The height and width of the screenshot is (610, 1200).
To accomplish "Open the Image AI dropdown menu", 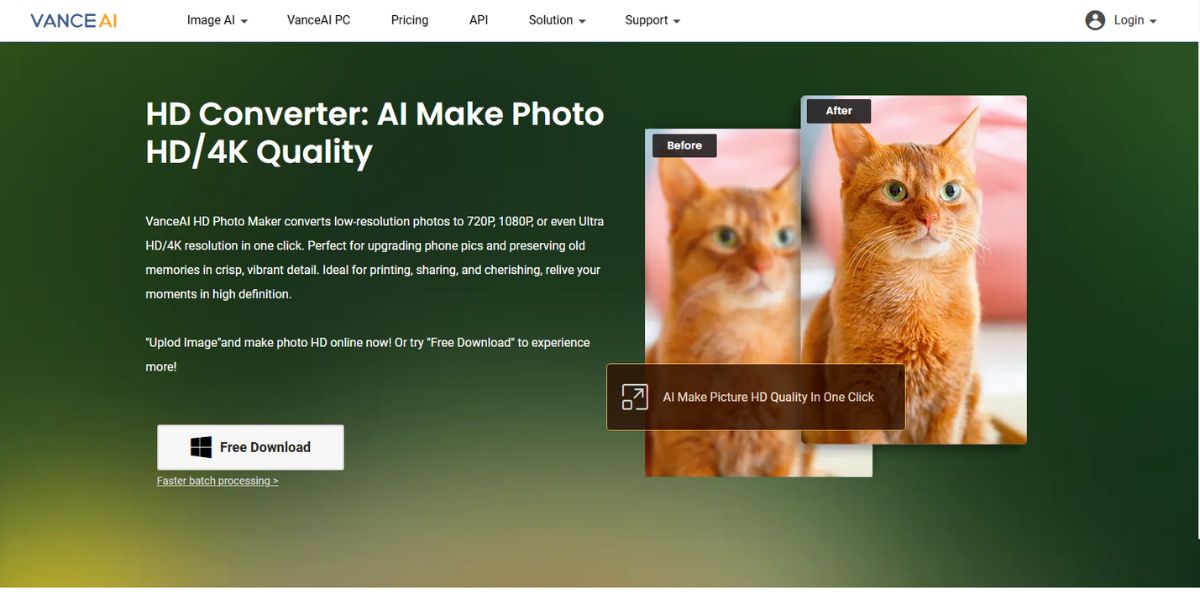I will 217,20.
